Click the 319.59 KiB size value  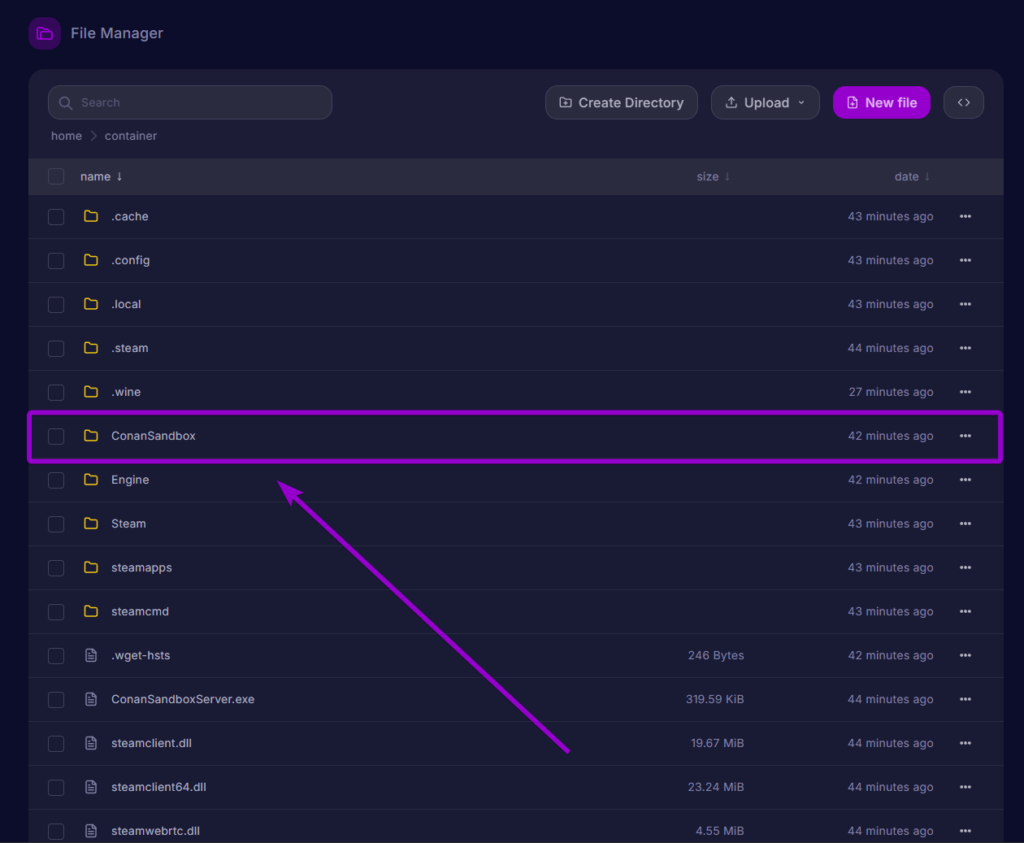(x=714, y=699)
